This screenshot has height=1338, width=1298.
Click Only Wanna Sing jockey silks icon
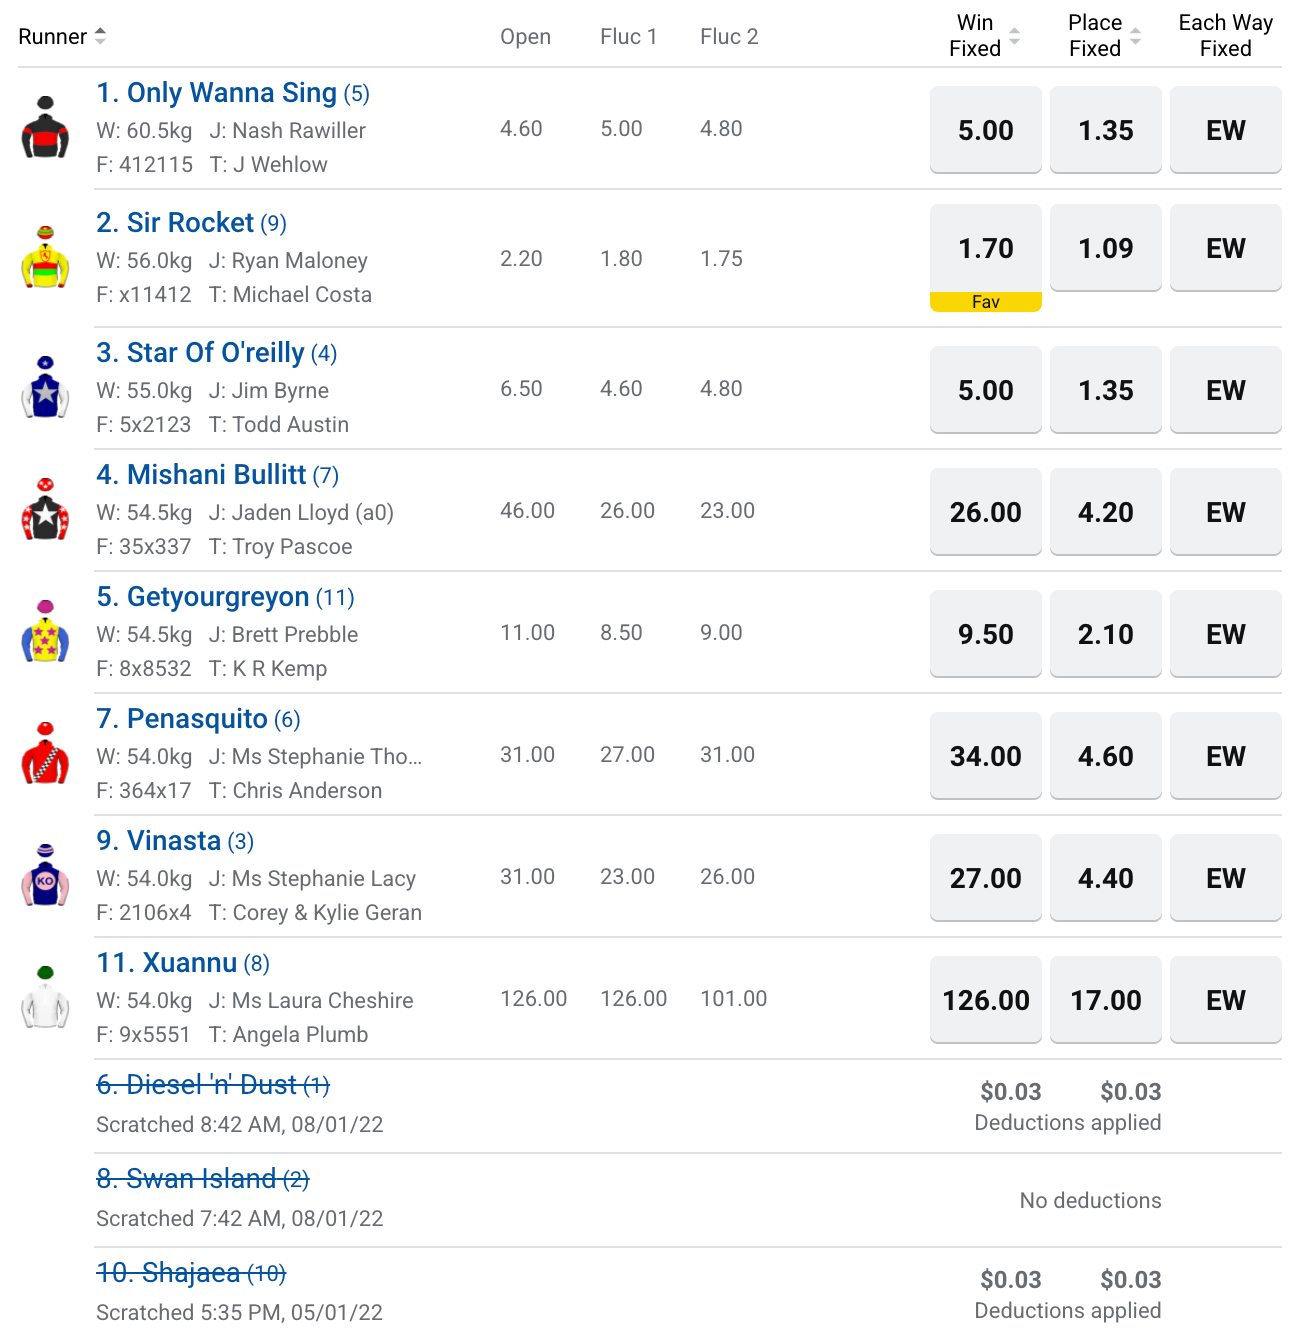[45, 128]
